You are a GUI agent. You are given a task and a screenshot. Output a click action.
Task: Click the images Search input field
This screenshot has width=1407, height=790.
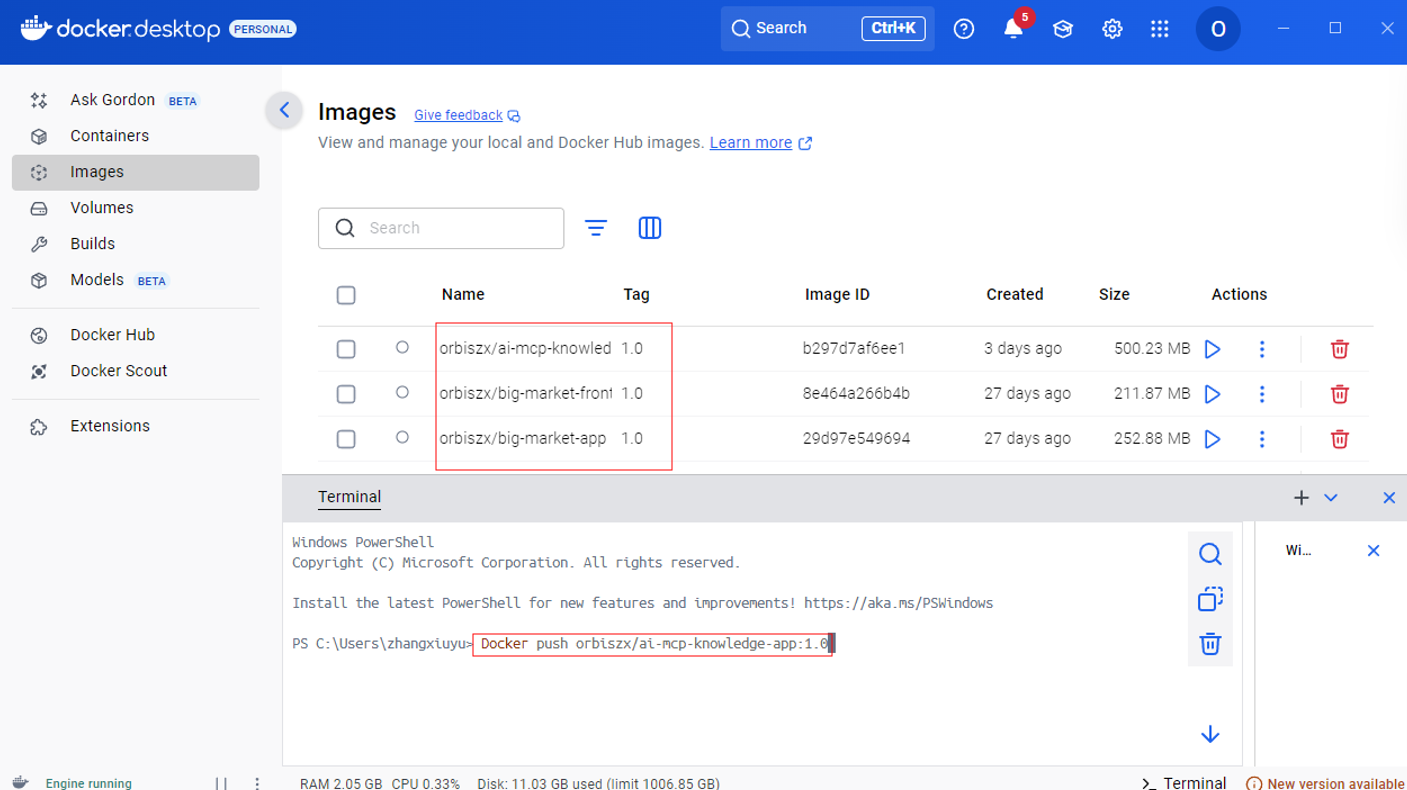[x=441, y=228]
